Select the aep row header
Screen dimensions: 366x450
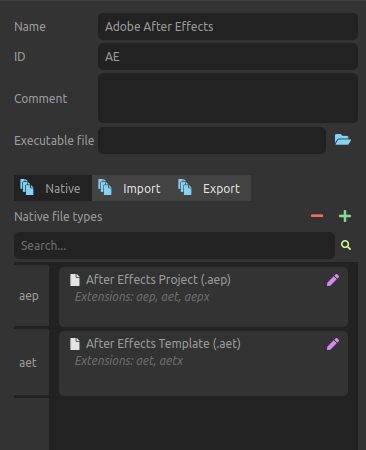[x=31, y=296]
